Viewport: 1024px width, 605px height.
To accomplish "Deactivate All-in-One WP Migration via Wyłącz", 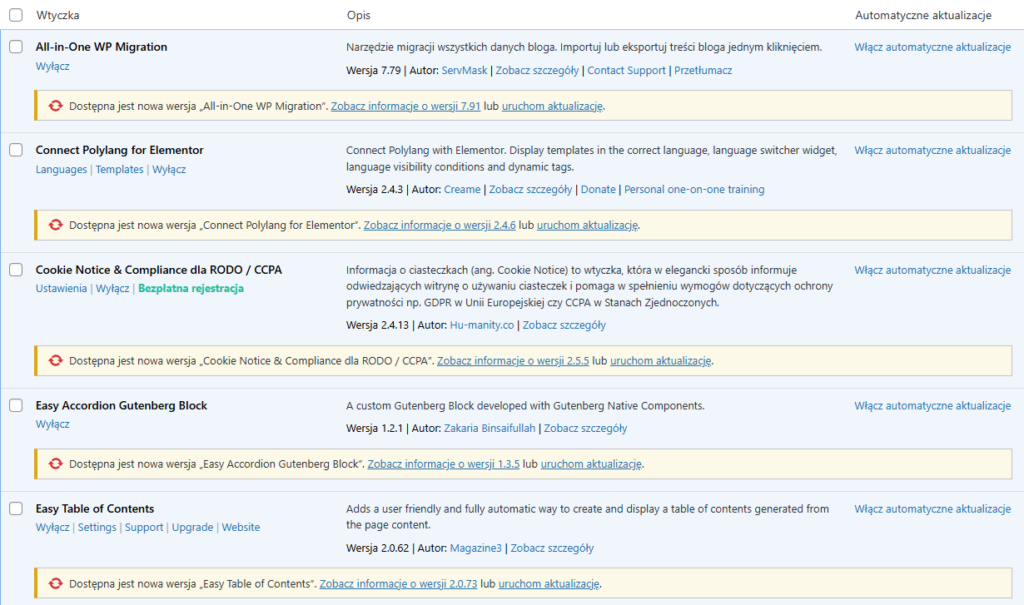I will (52, 66).
